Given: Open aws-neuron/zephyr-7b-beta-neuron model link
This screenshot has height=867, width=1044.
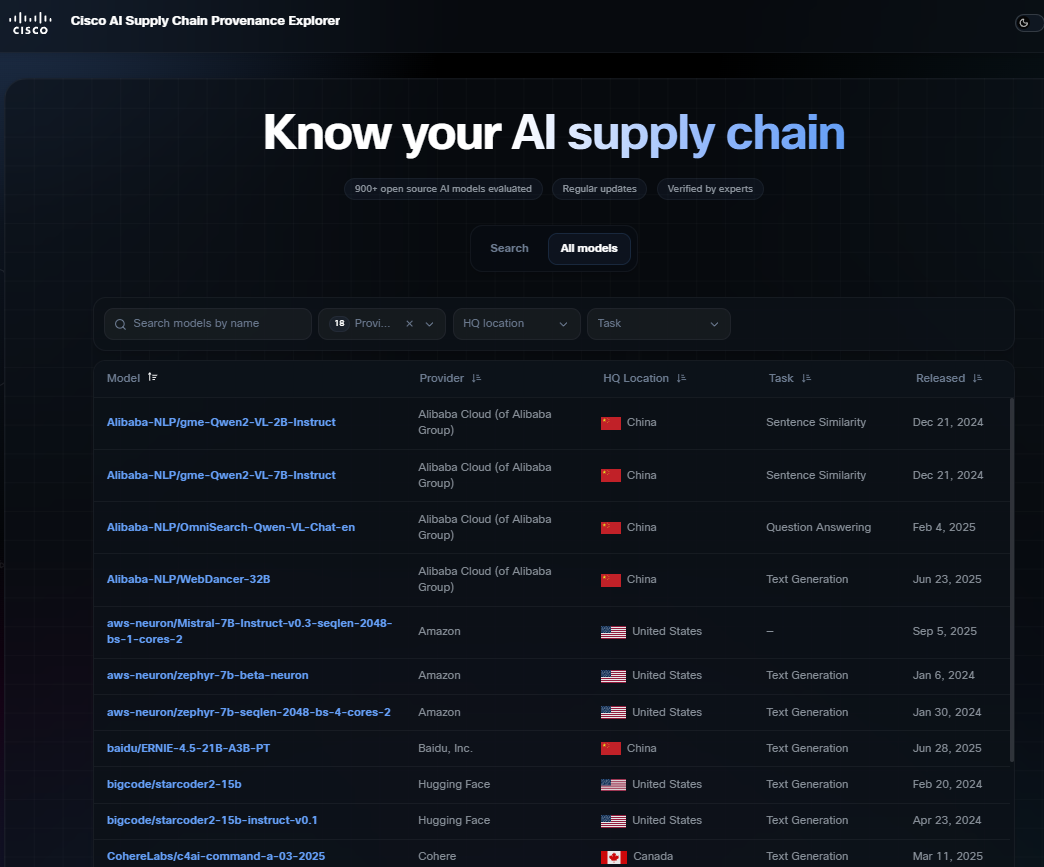Looking at the screenshot, I should point(208,675).
